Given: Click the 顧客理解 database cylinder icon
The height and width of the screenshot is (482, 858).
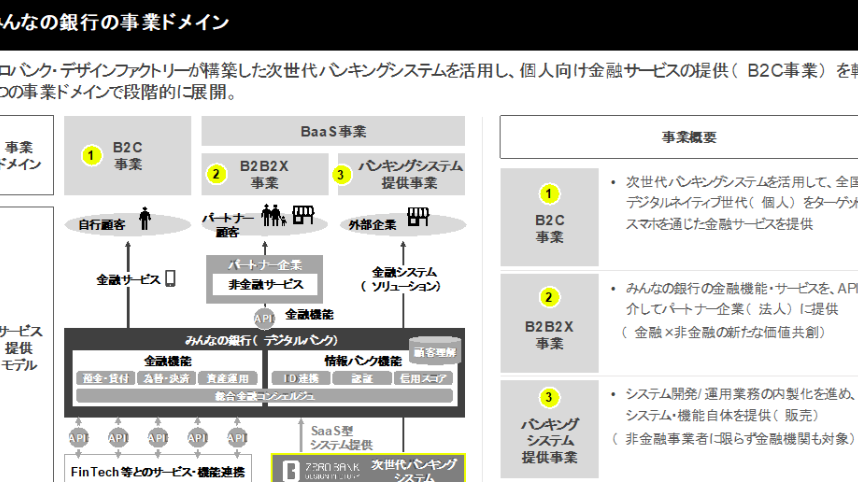Looking at the screenshot, I should click(x=433, y=351).
